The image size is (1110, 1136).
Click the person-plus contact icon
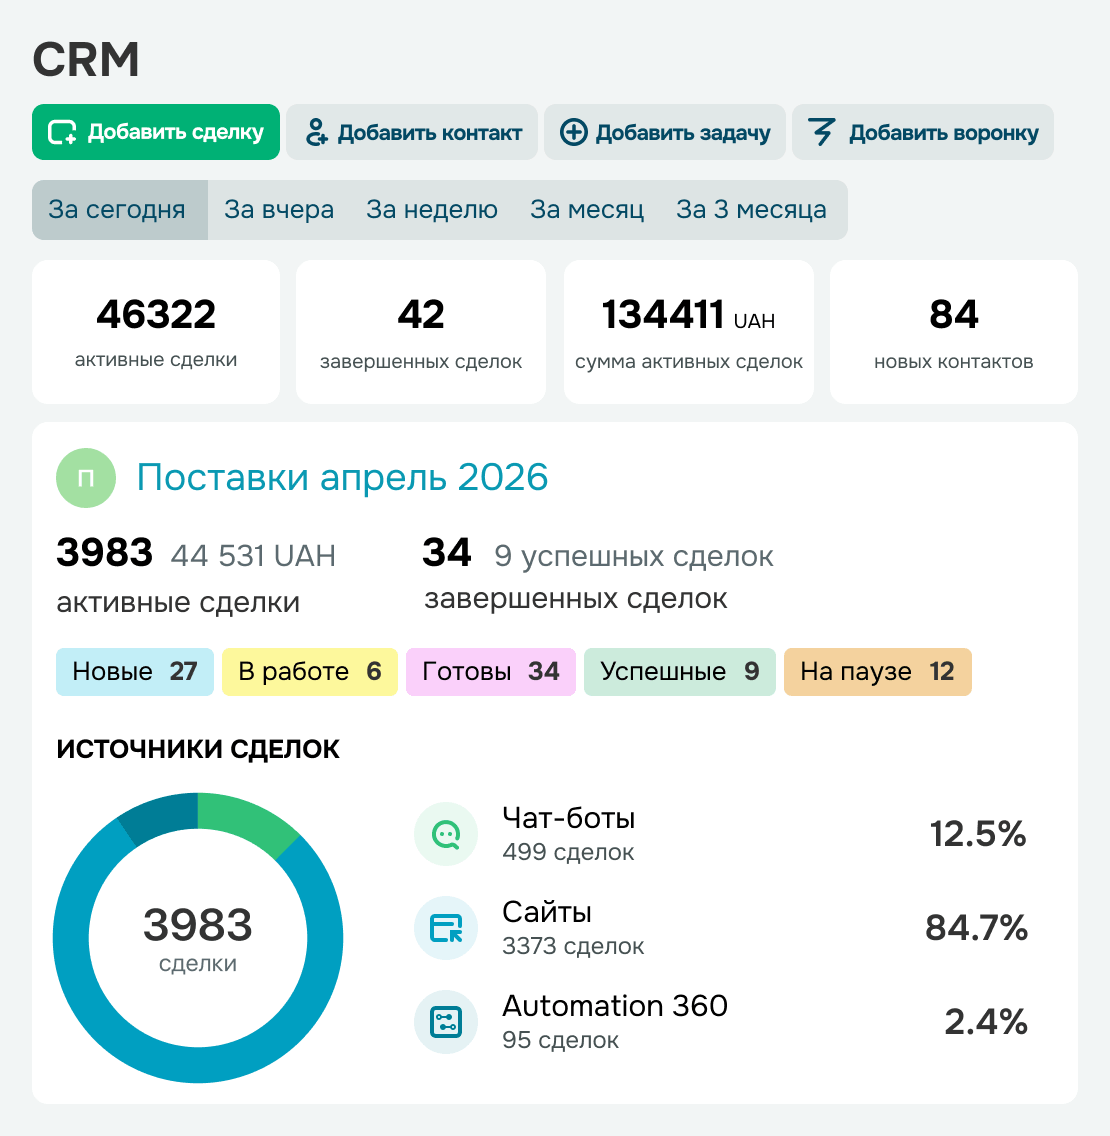(316, 133)
